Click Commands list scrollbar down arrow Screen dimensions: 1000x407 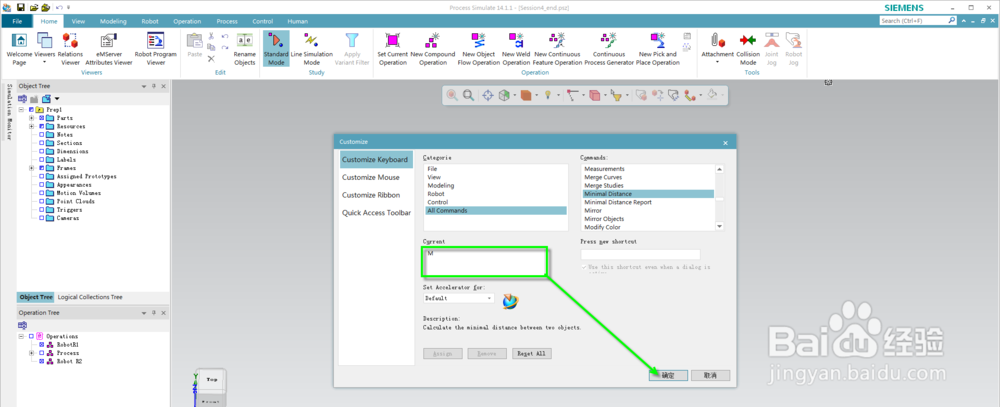pos(719,226)
